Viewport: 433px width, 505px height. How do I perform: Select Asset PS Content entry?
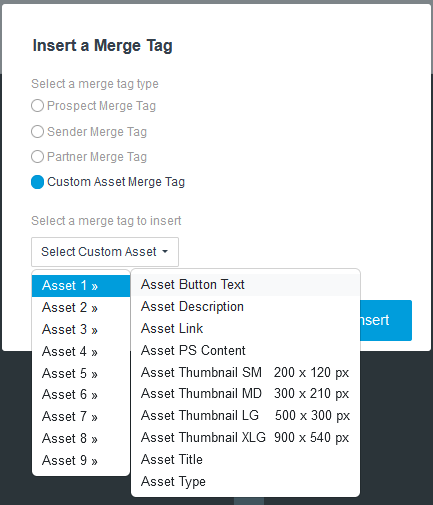(x=245, y=351)
